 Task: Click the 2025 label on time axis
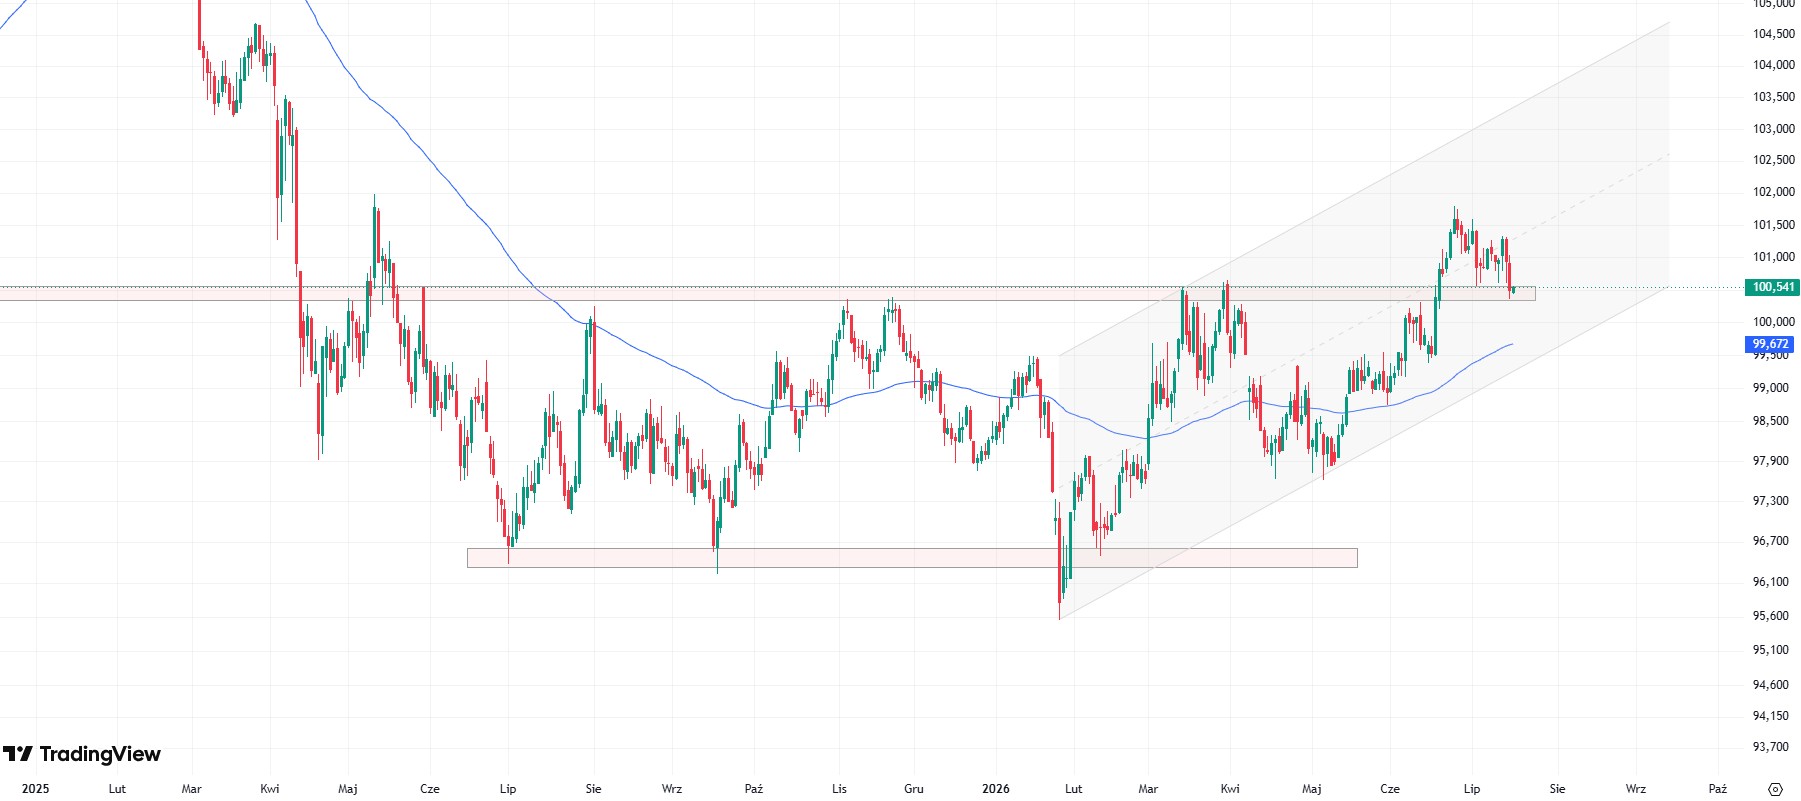(35, 789)
